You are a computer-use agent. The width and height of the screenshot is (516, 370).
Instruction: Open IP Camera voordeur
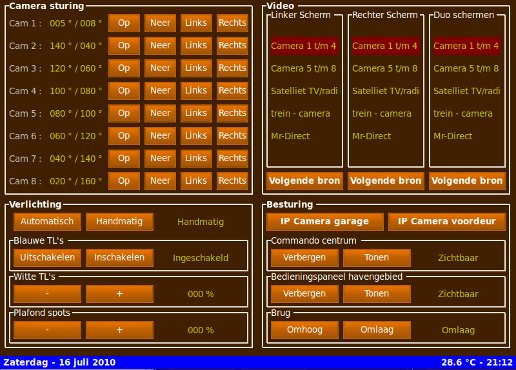(x=447, y=222)
